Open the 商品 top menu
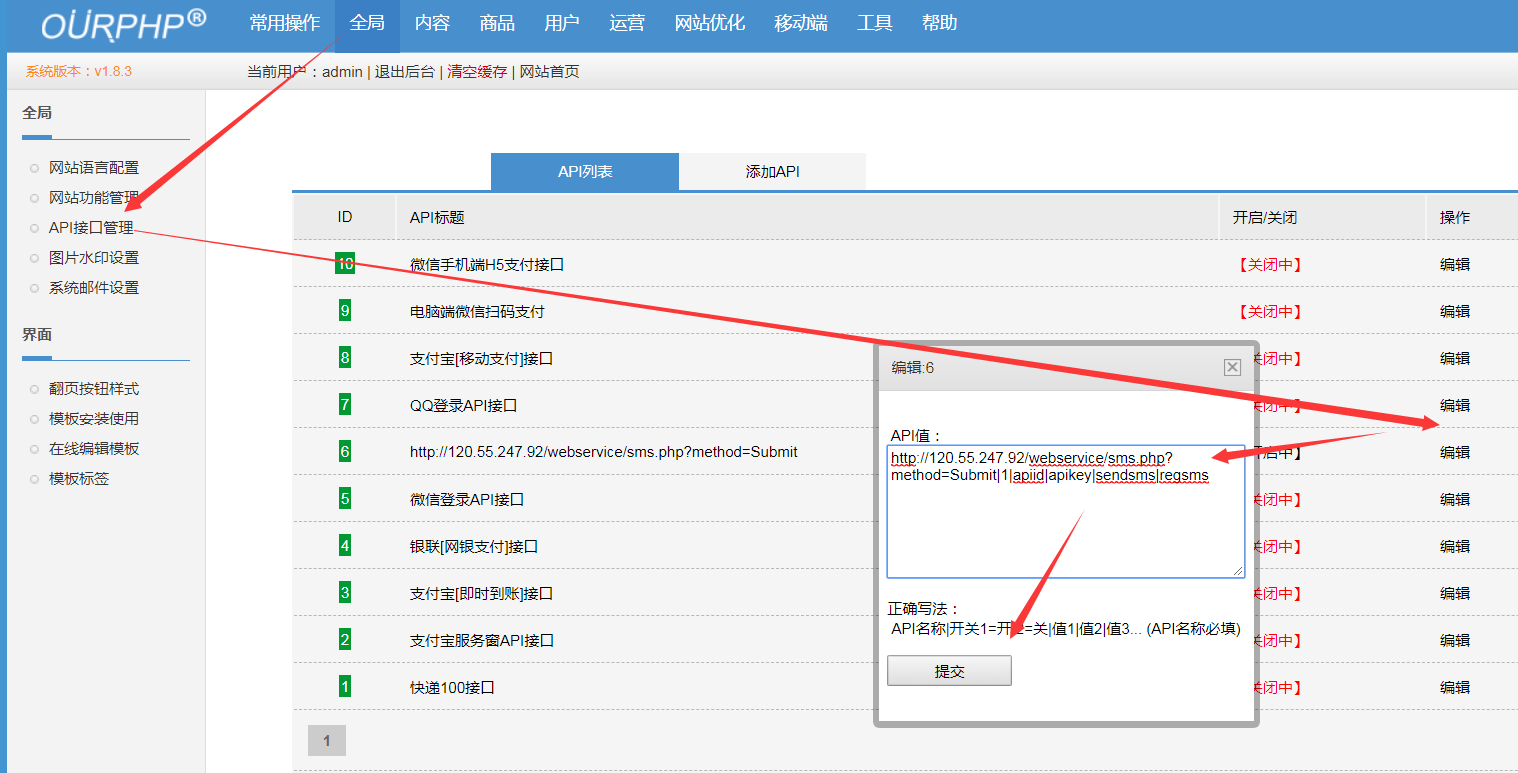Viewport: 1518px width, 773px height. [497, 23]
